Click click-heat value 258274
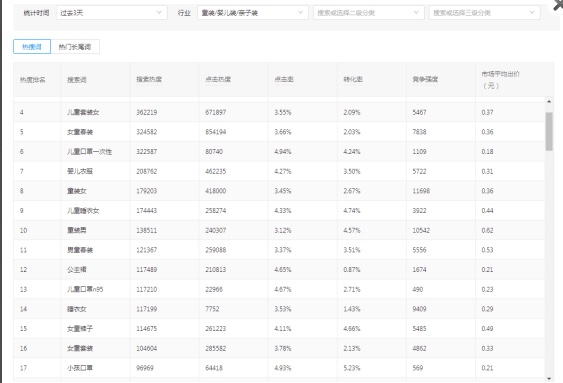Image resolution: width=563 pixels, height=383 pixels. (x=215, y=211)
